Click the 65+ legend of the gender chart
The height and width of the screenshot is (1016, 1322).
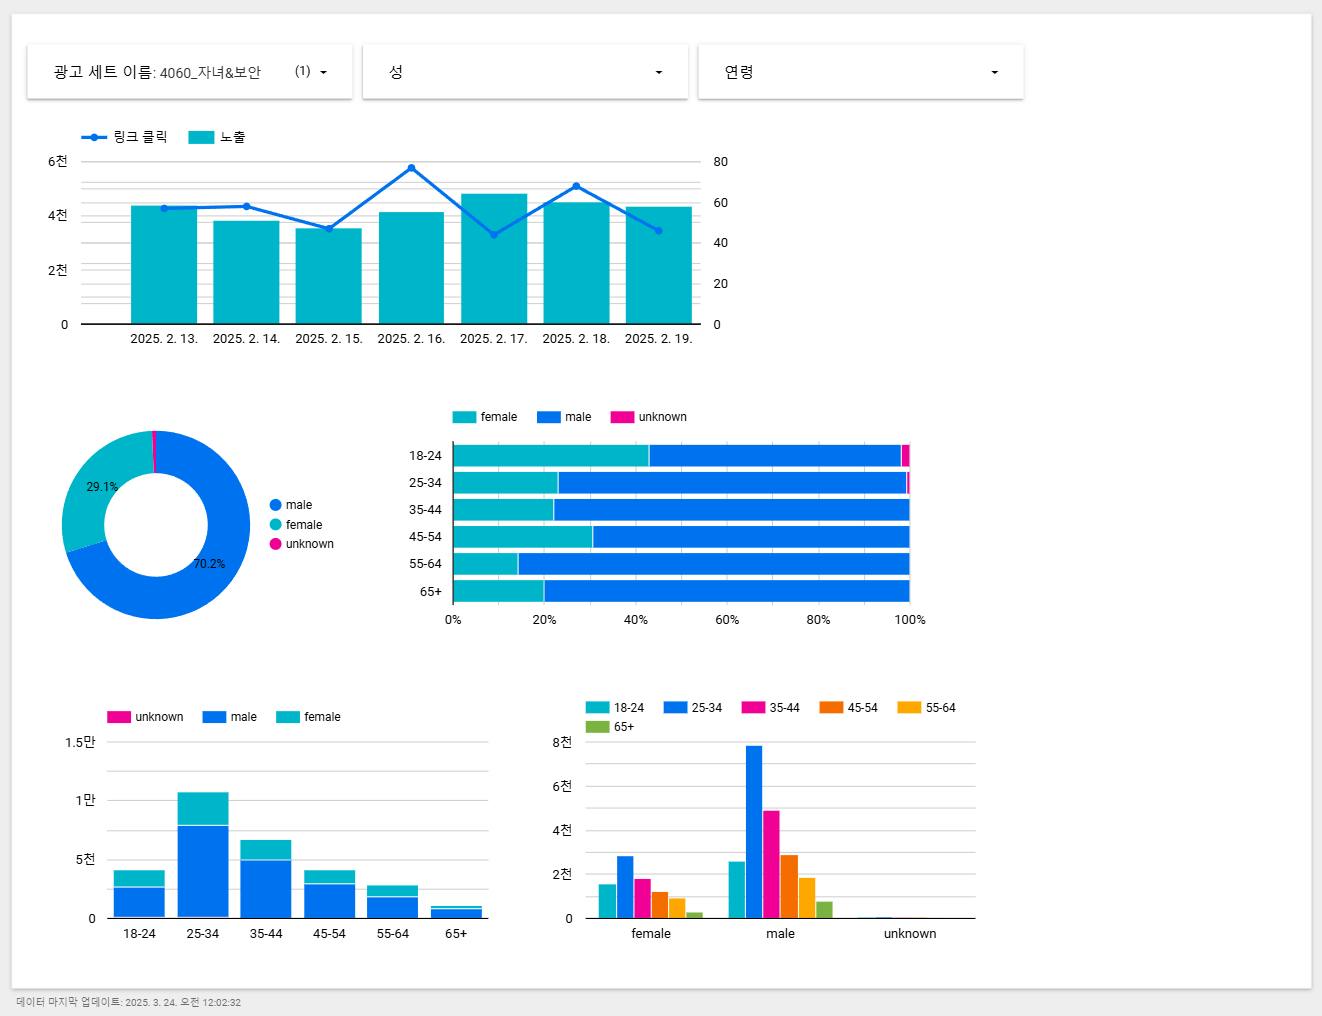point(610,727)
